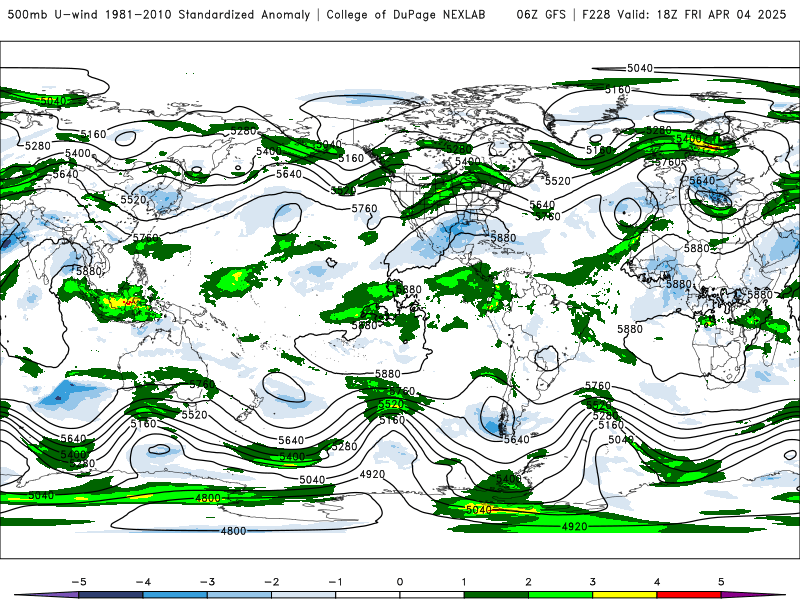Click the '0' colorbar label

tap(400, 582)
